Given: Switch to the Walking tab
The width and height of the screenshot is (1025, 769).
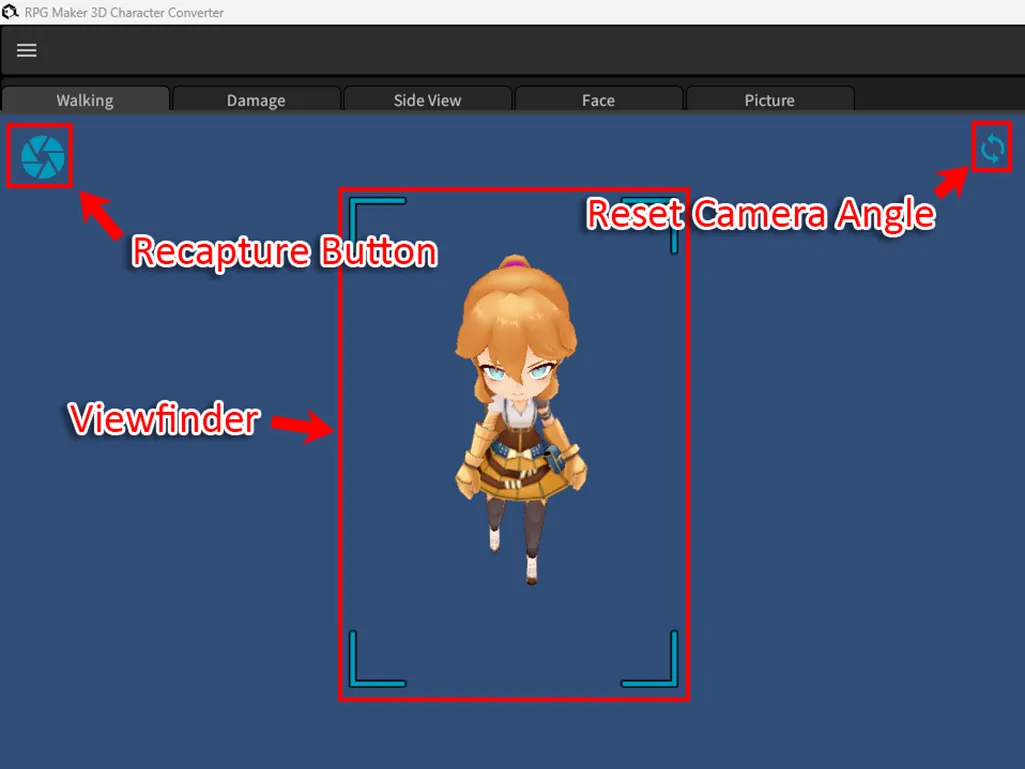Looking at the screenshot, I should [x=85, y=100].
